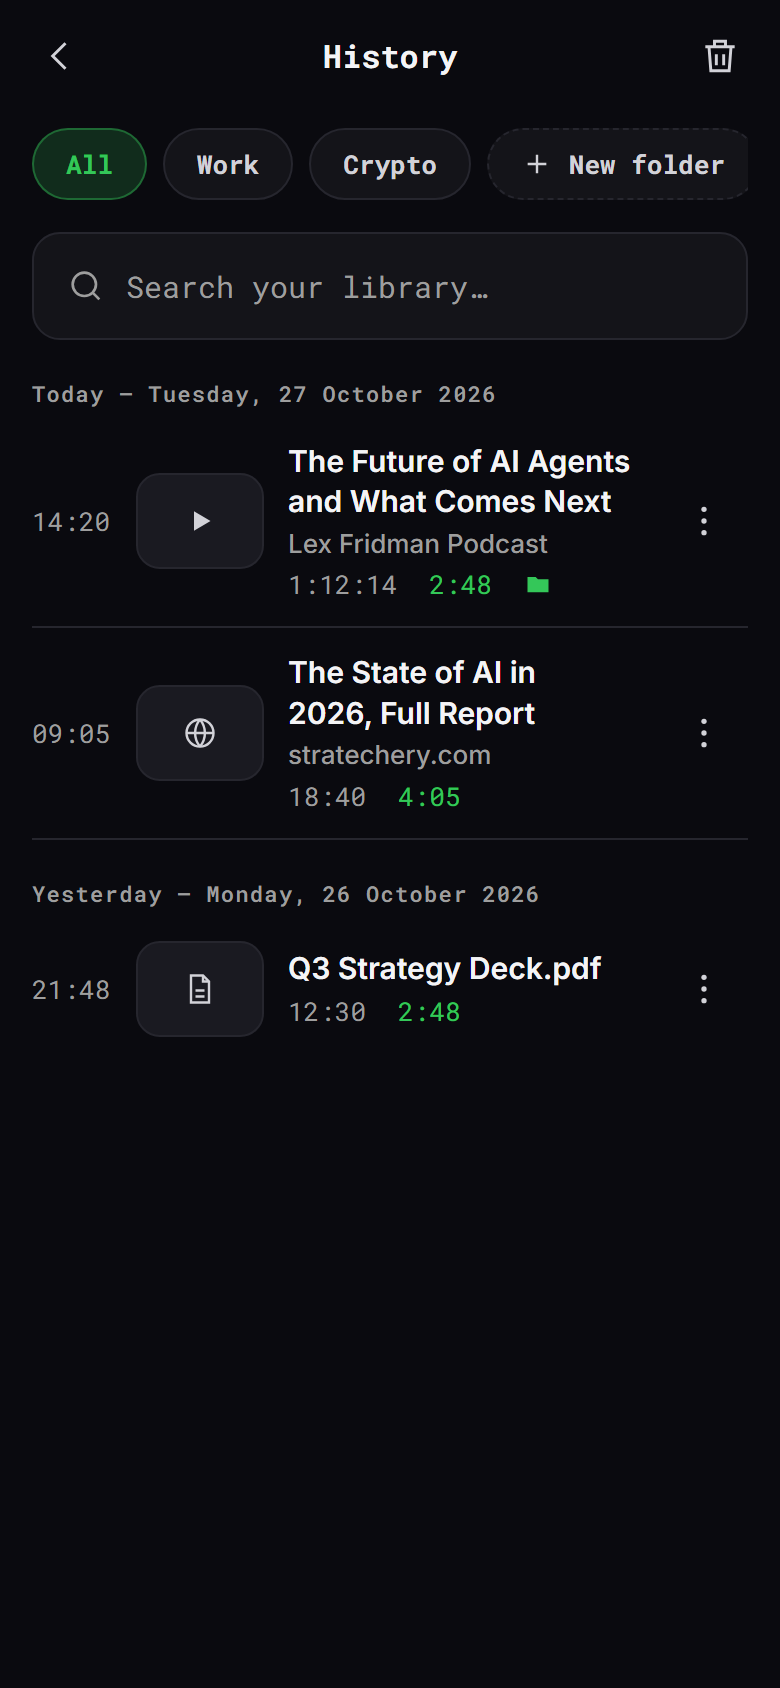Open more options for State of AI report
The height and width of the screenshot is (1688, 780).
point(704,733)
